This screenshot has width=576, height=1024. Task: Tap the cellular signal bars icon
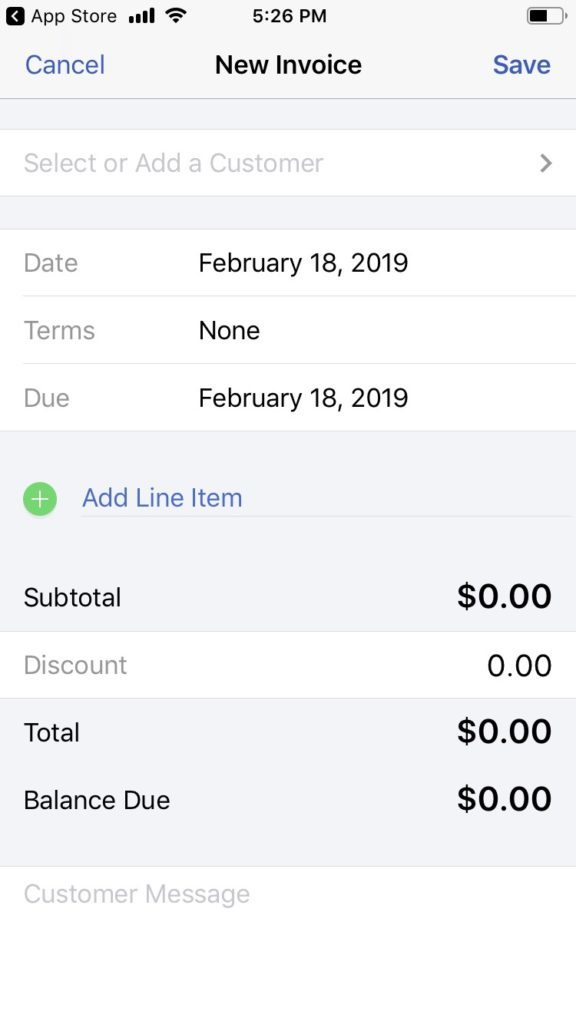142,16
